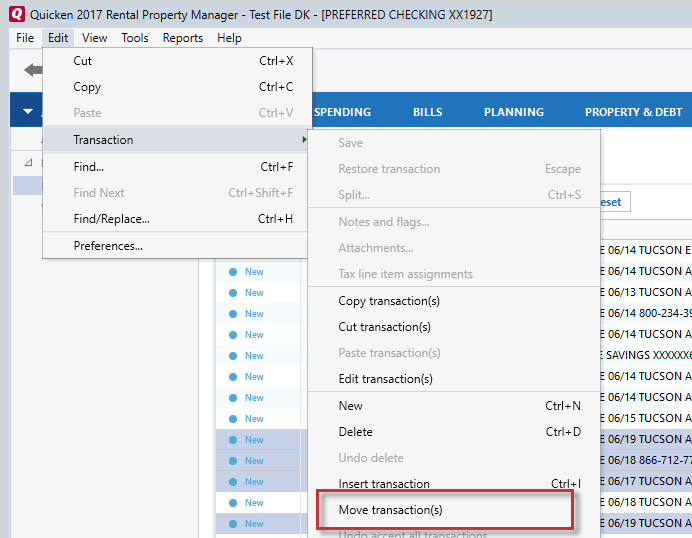Open the Reports menu
The height and width of the screenshot is (538, 692).
(182, 38)
